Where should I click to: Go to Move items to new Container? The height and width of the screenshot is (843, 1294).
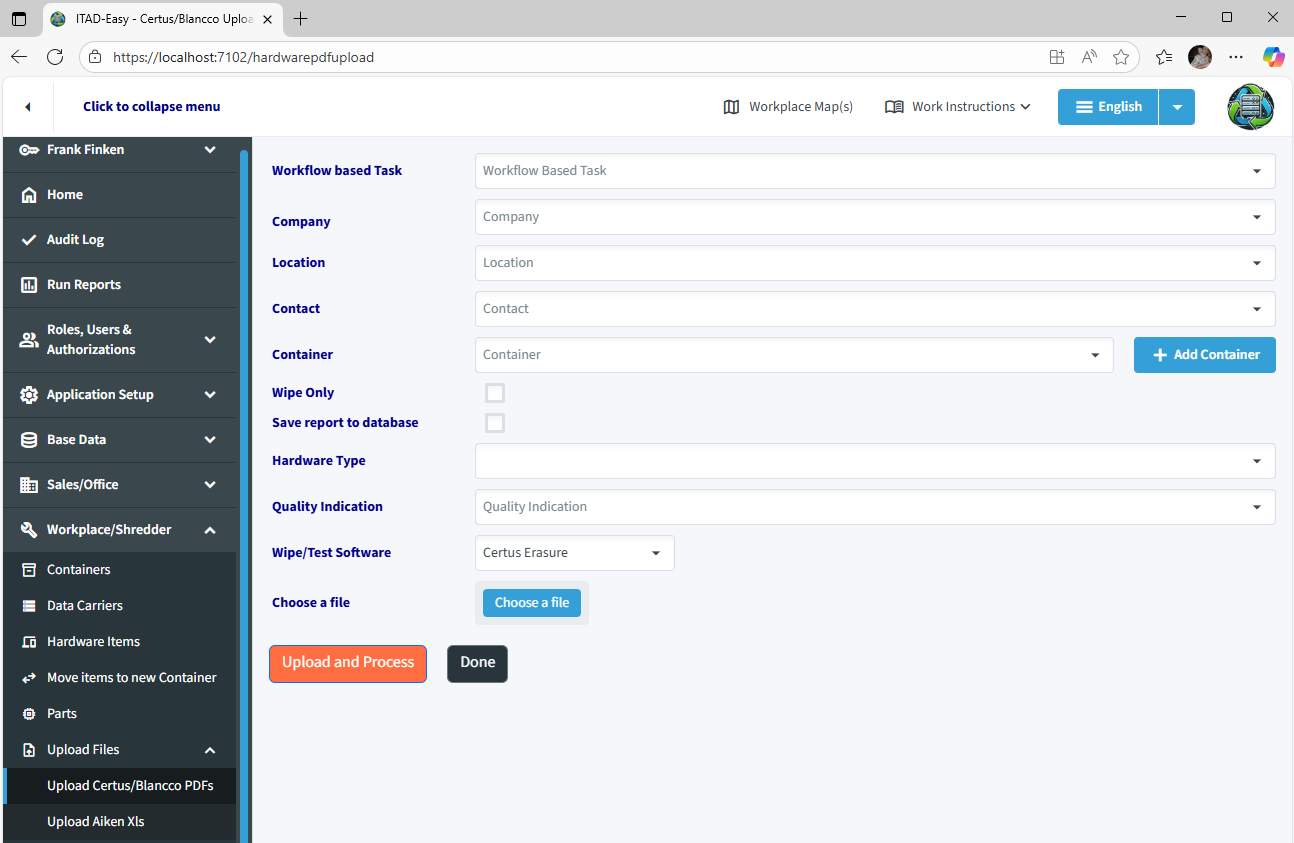[x=120, y=678]
